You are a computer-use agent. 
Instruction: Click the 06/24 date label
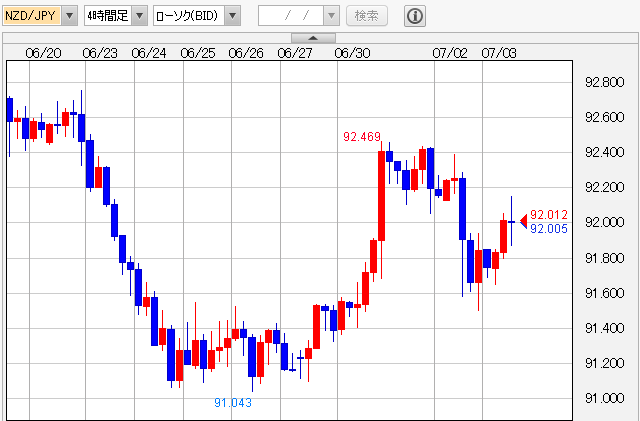[149, 53]
